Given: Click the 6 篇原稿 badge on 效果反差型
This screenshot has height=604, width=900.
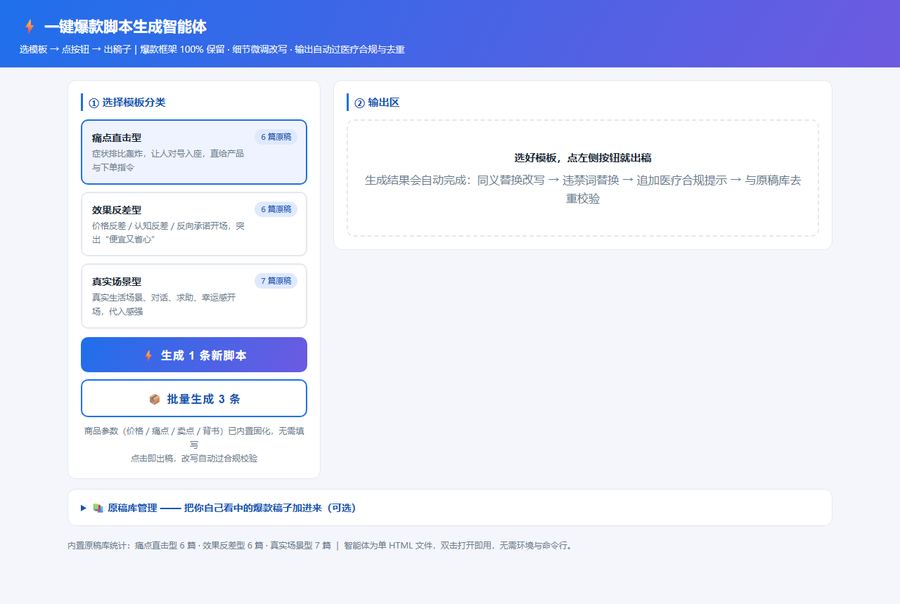Looking at the screenshot, I should pyautogui.click(x=276, y=209).
